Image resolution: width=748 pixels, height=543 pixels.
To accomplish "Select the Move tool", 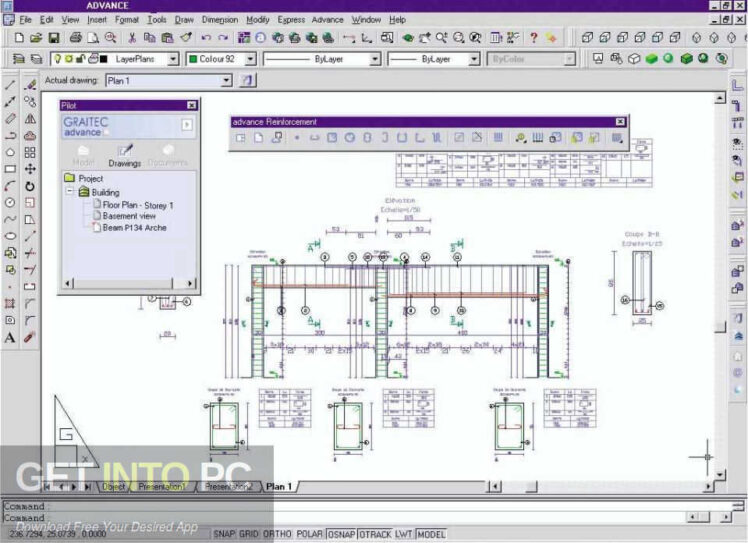I will click(x=30, y=169).
